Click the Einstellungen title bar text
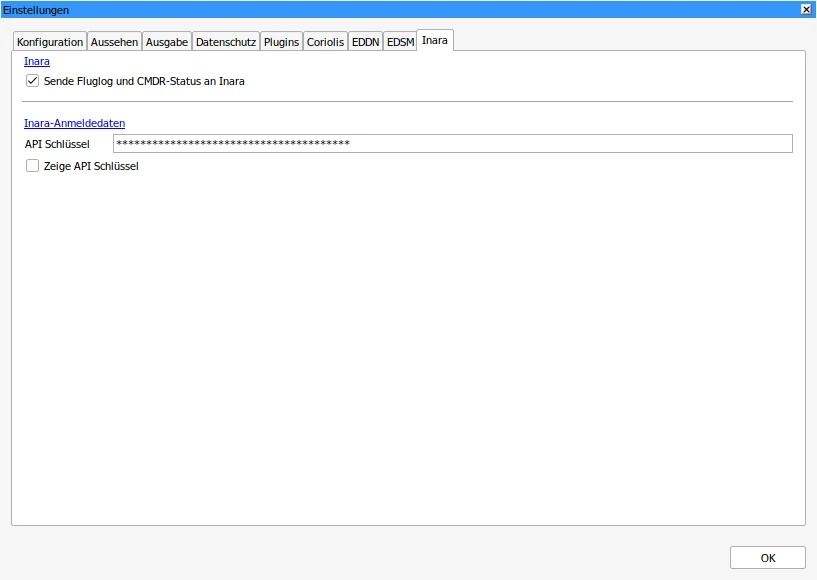 click(x=36, y=9)
